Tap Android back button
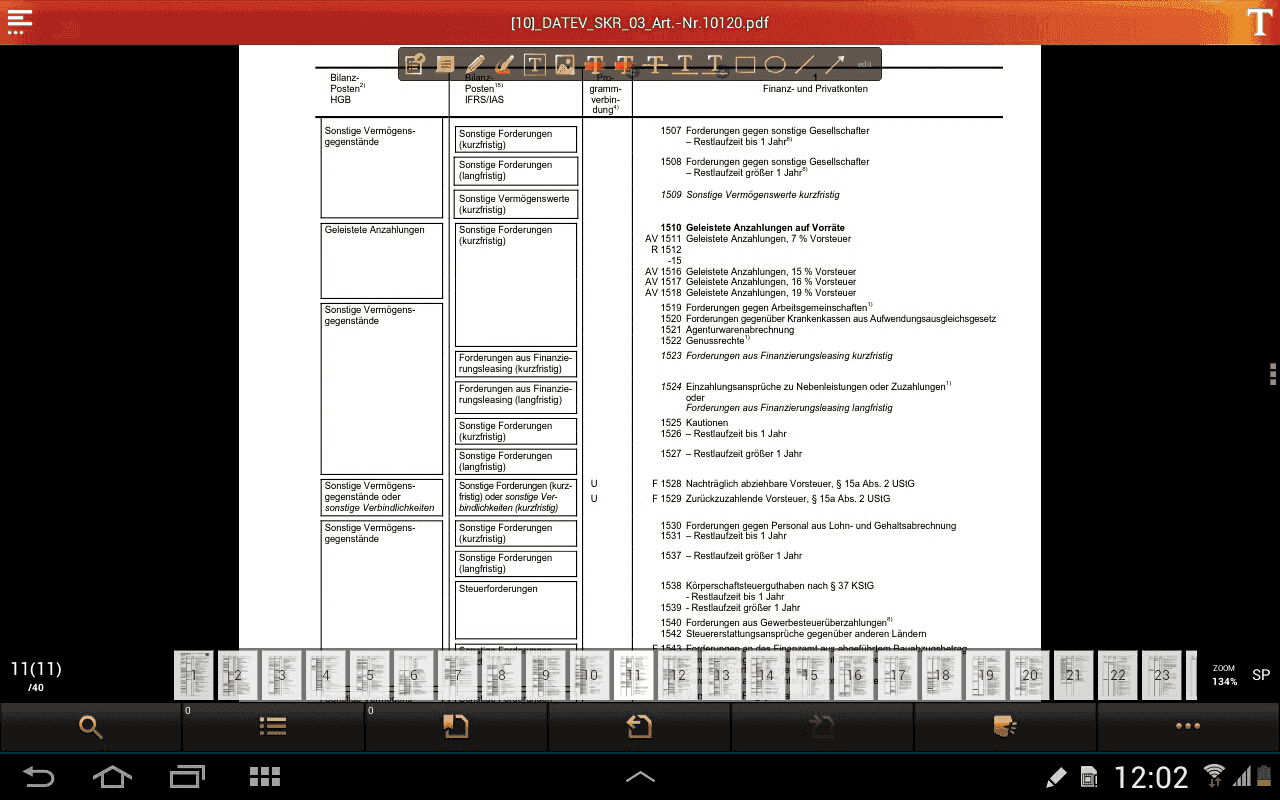 tap(38, 777)
